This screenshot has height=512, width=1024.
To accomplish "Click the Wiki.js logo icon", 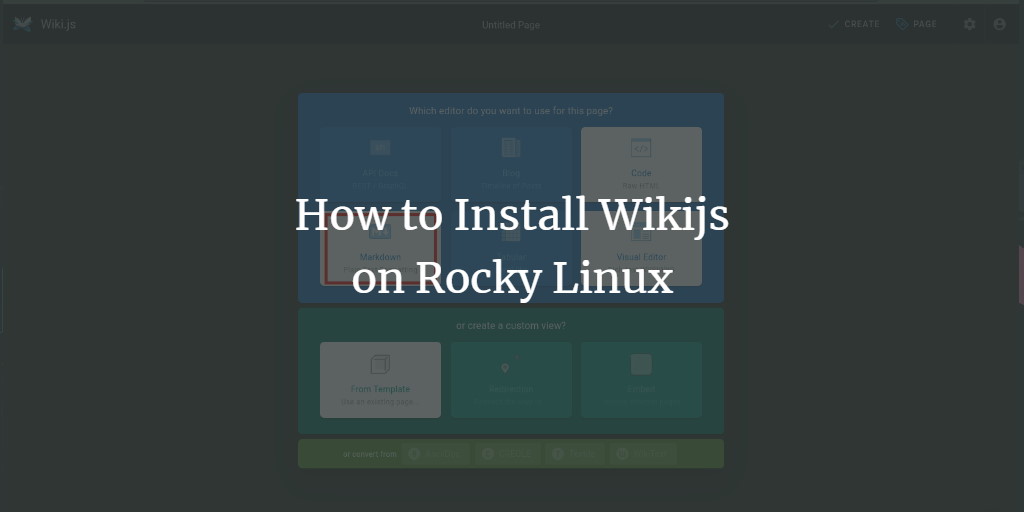I will [x=22, y=24].
